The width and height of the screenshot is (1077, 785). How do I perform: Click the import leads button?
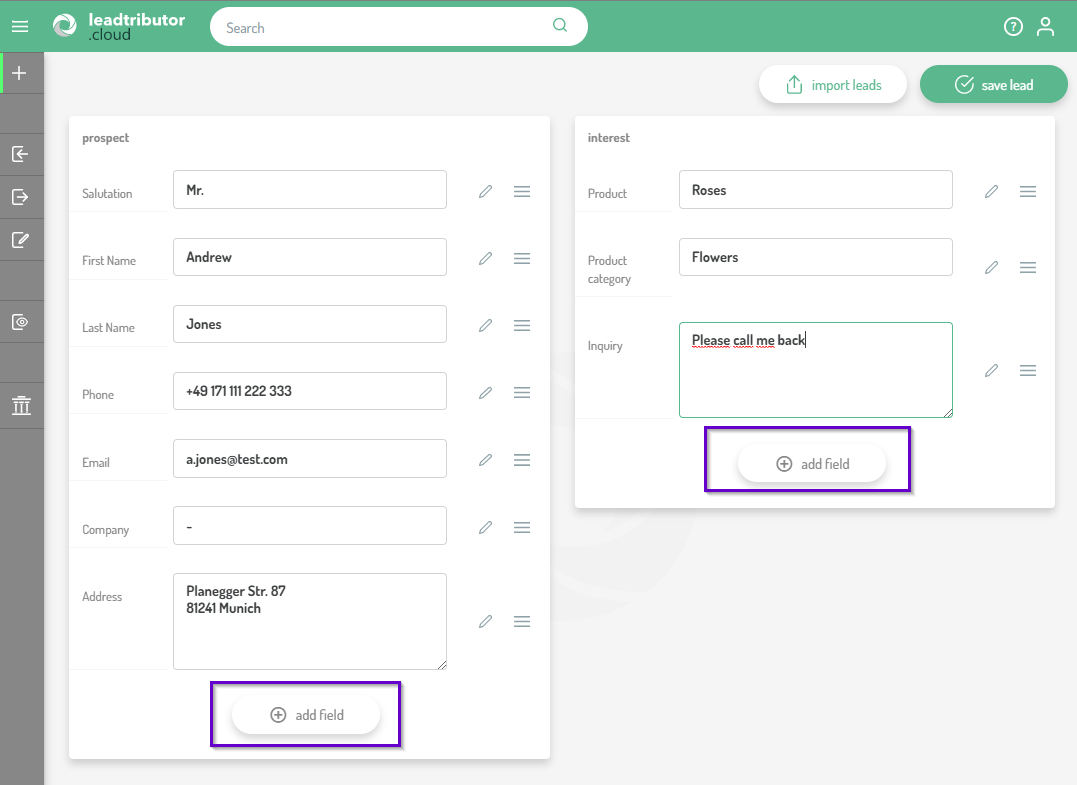click(832, 85)
